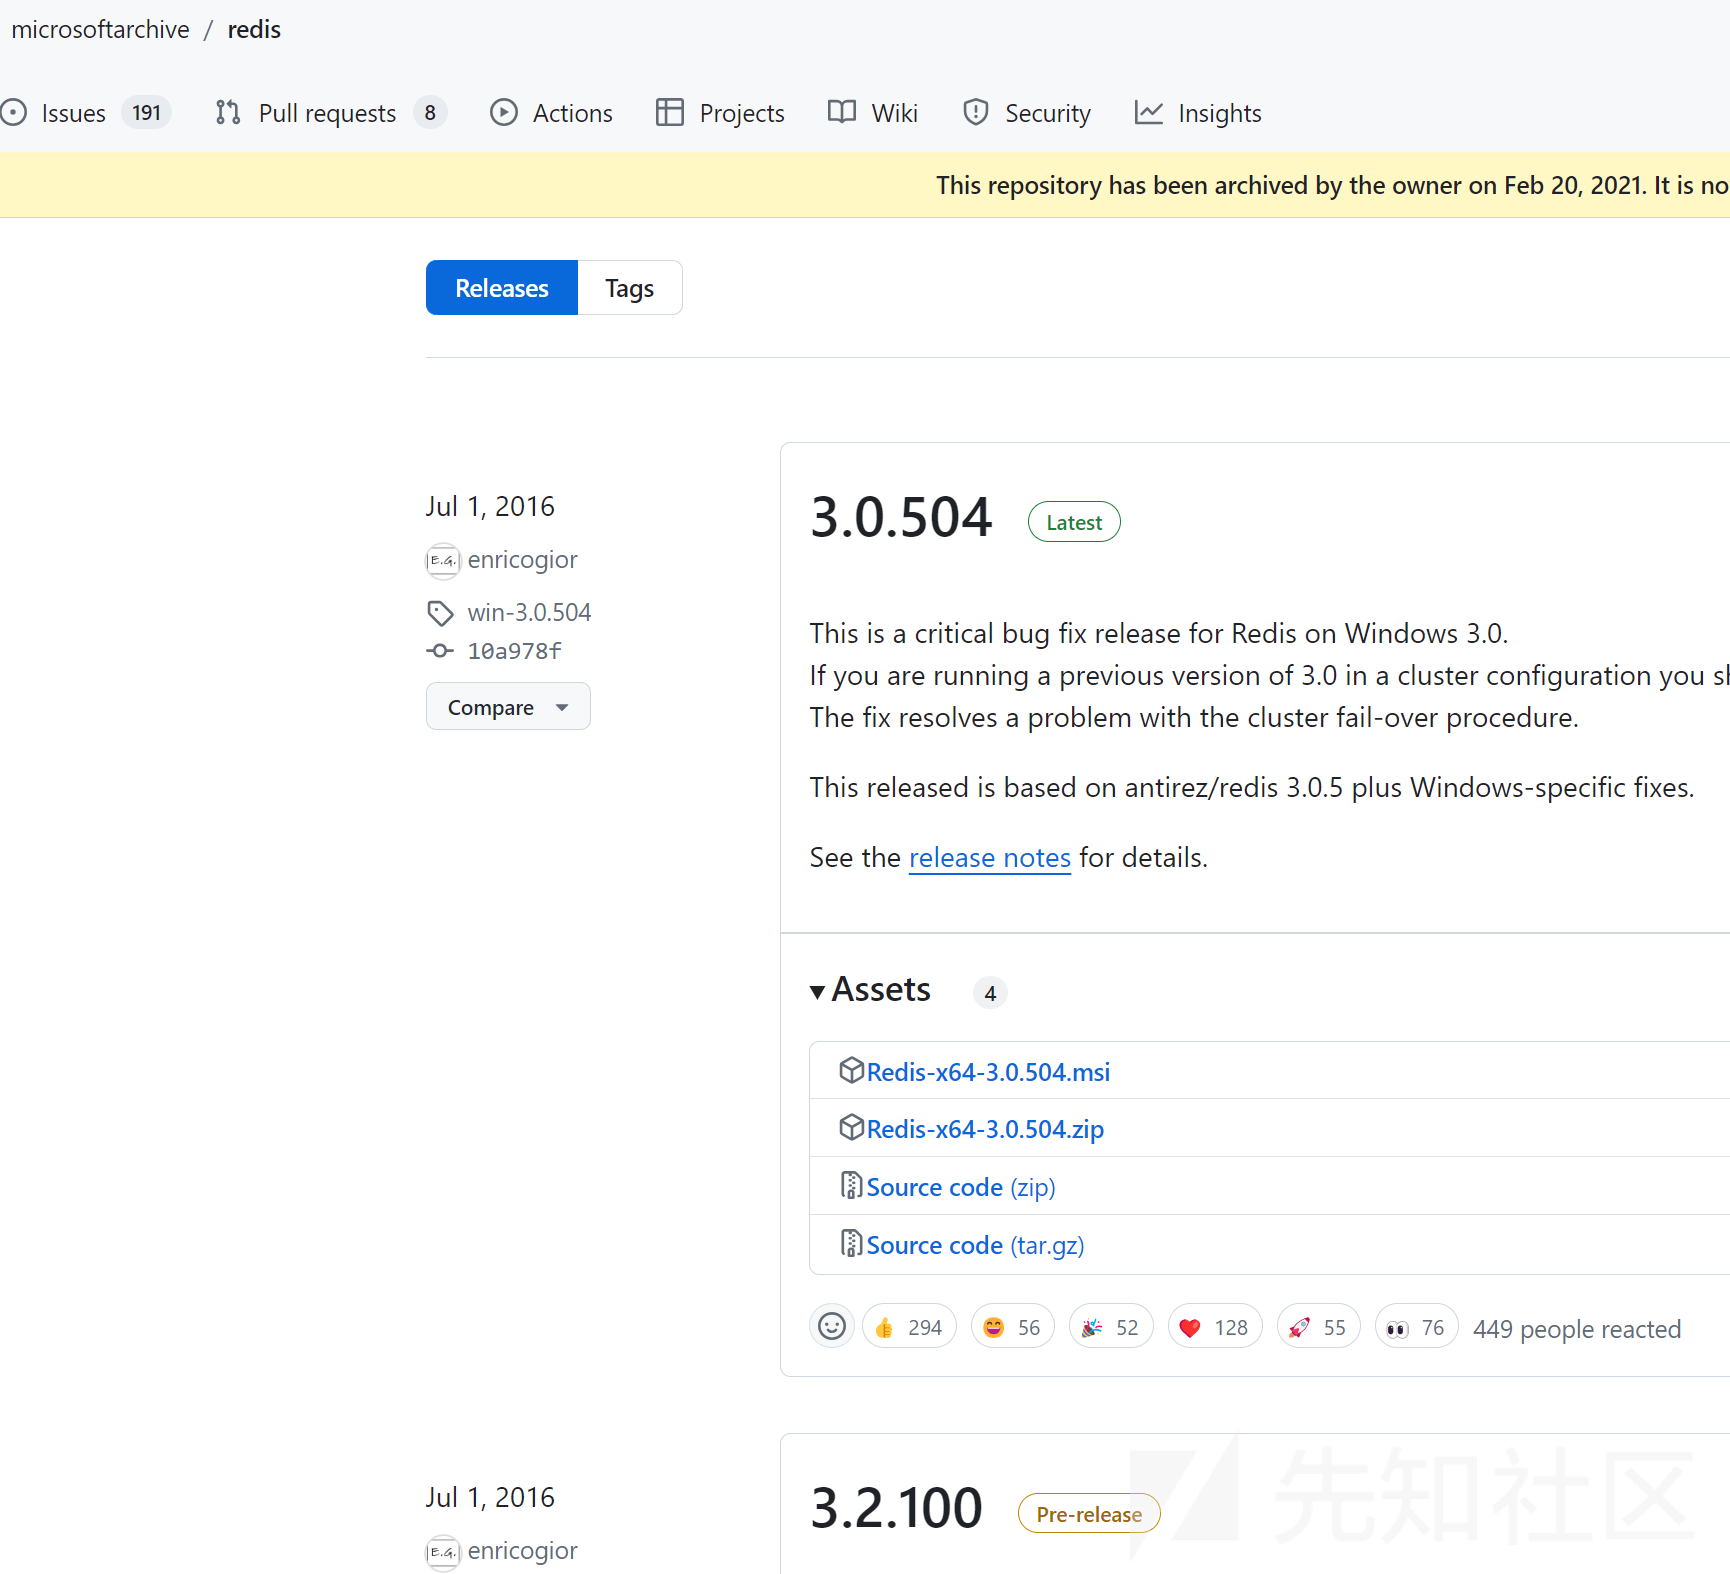Viewport: 1730px width, 1574px height.
Task: Click the Assets count badge showing 4
Action: 990,993
